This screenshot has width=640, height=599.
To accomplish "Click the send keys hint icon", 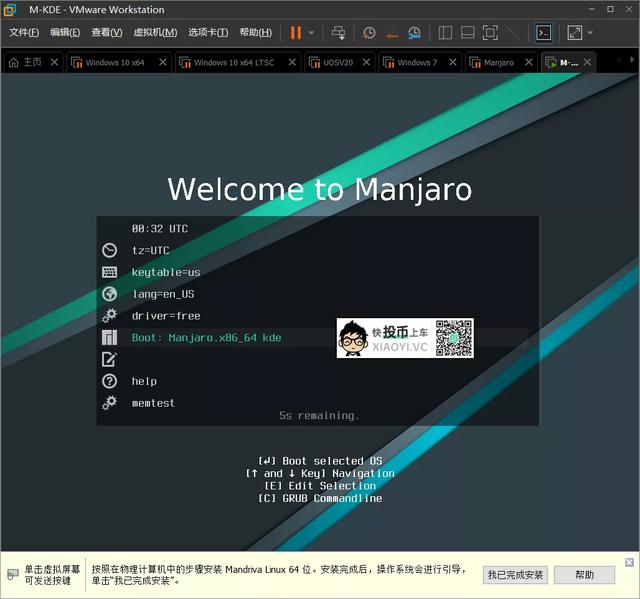I will click(x=13, y=575).
